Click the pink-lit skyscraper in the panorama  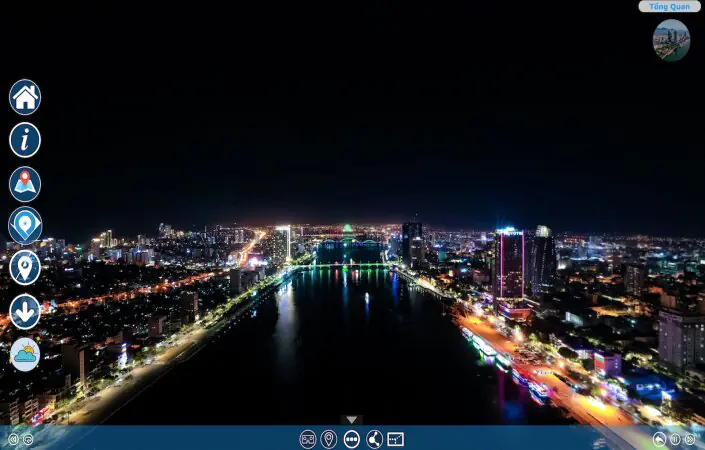pos(510,265)
